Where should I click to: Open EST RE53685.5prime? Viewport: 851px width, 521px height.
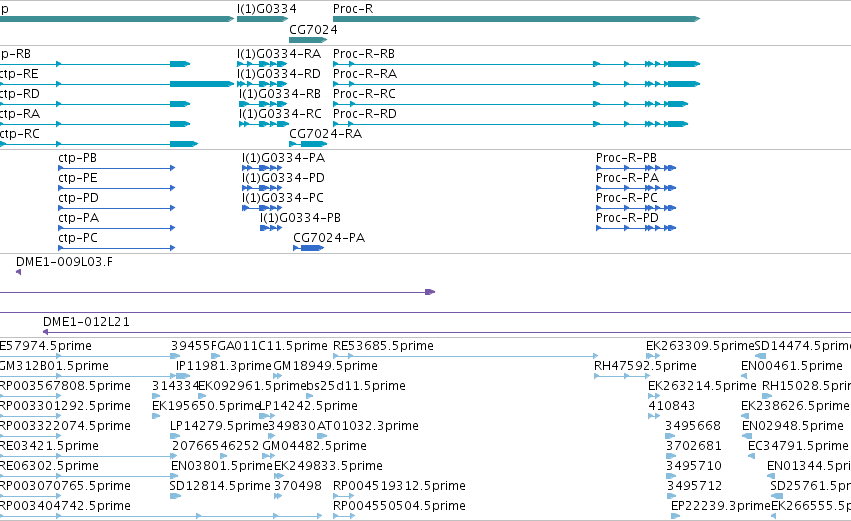[383, 346]
